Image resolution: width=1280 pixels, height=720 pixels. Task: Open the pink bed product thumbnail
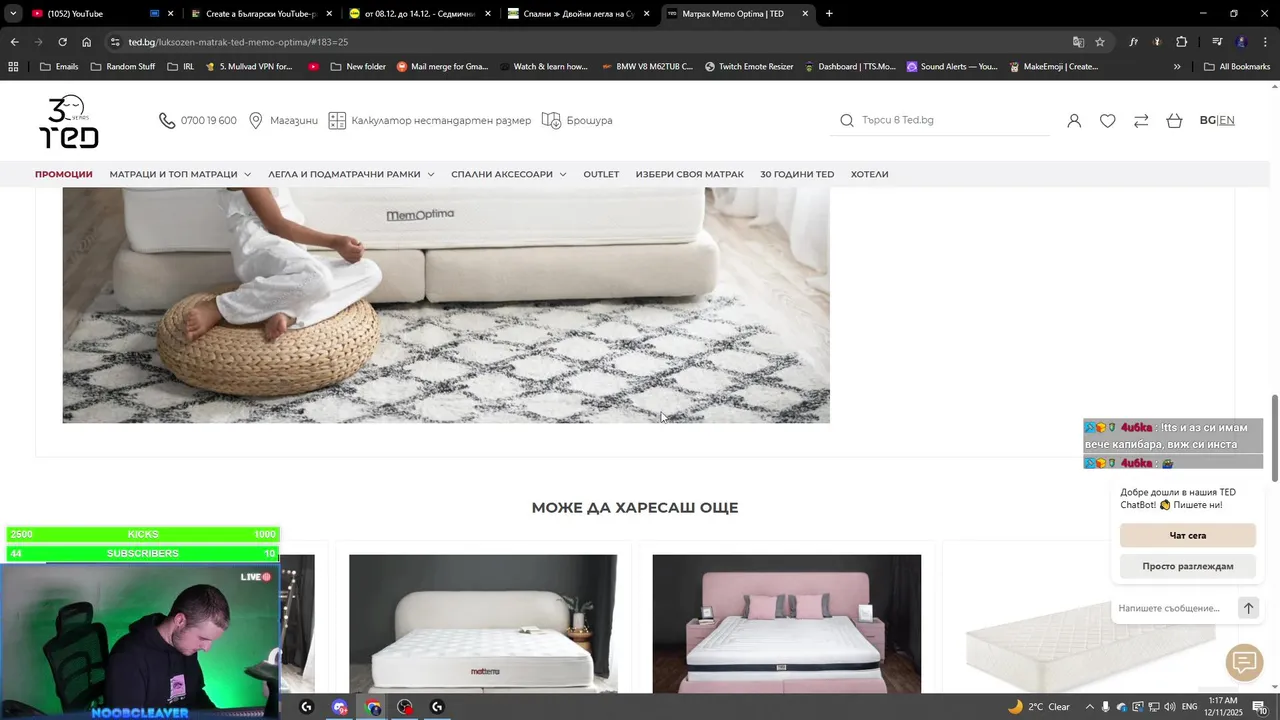point(787,624)
